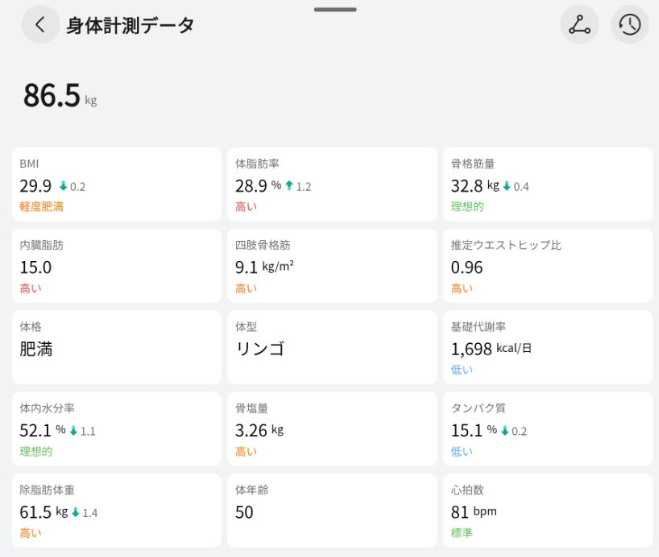
Task: Open the タンパク質 15.1% card
Action: [548, 429]
